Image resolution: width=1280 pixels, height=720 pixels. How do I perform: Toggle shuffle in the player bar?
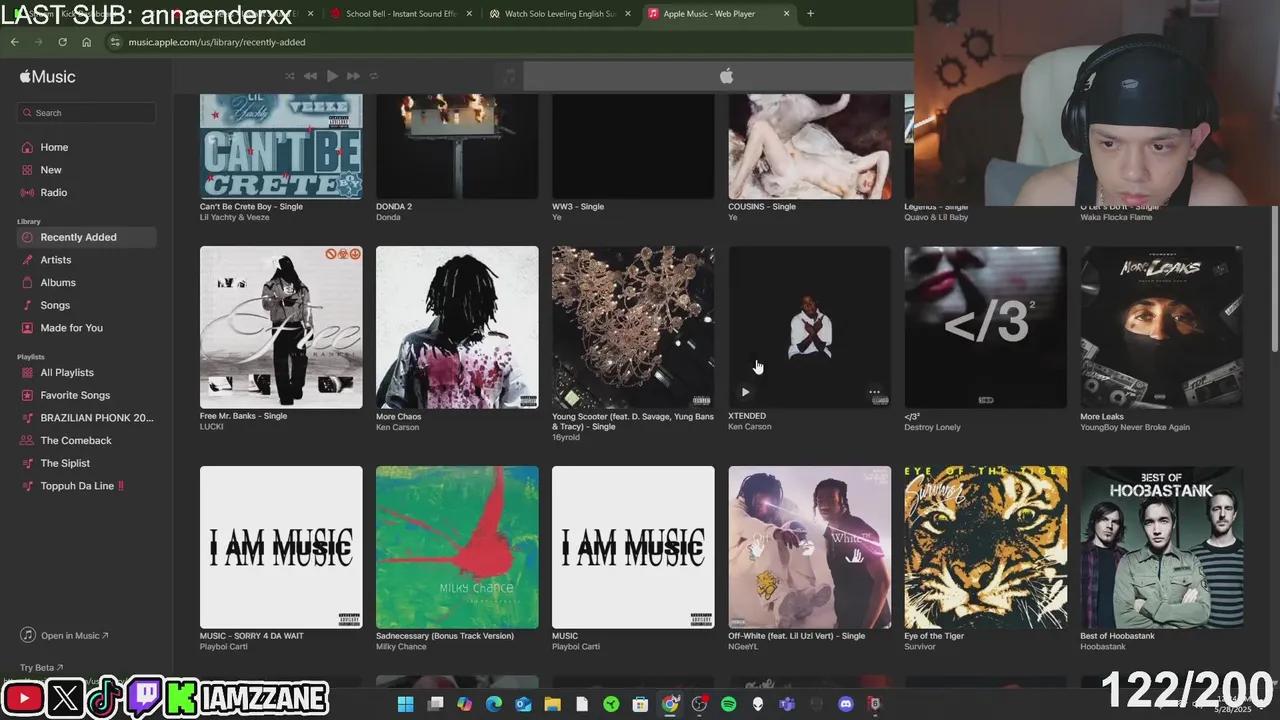(290, 76)
